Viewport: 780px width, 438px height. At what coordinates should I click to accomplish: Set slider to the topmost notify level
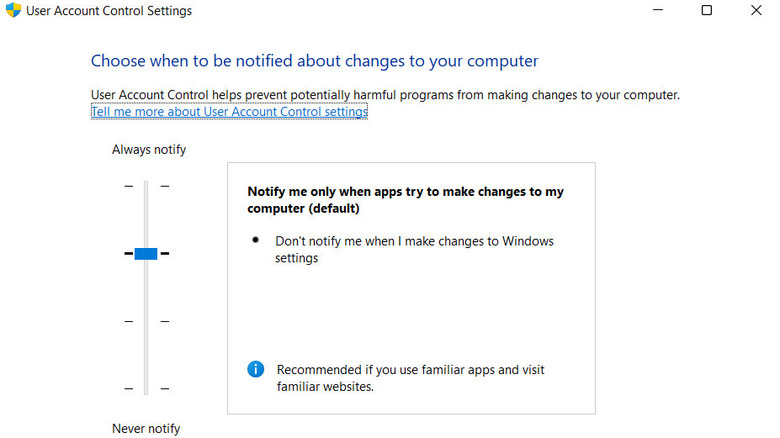click(146, 186)
